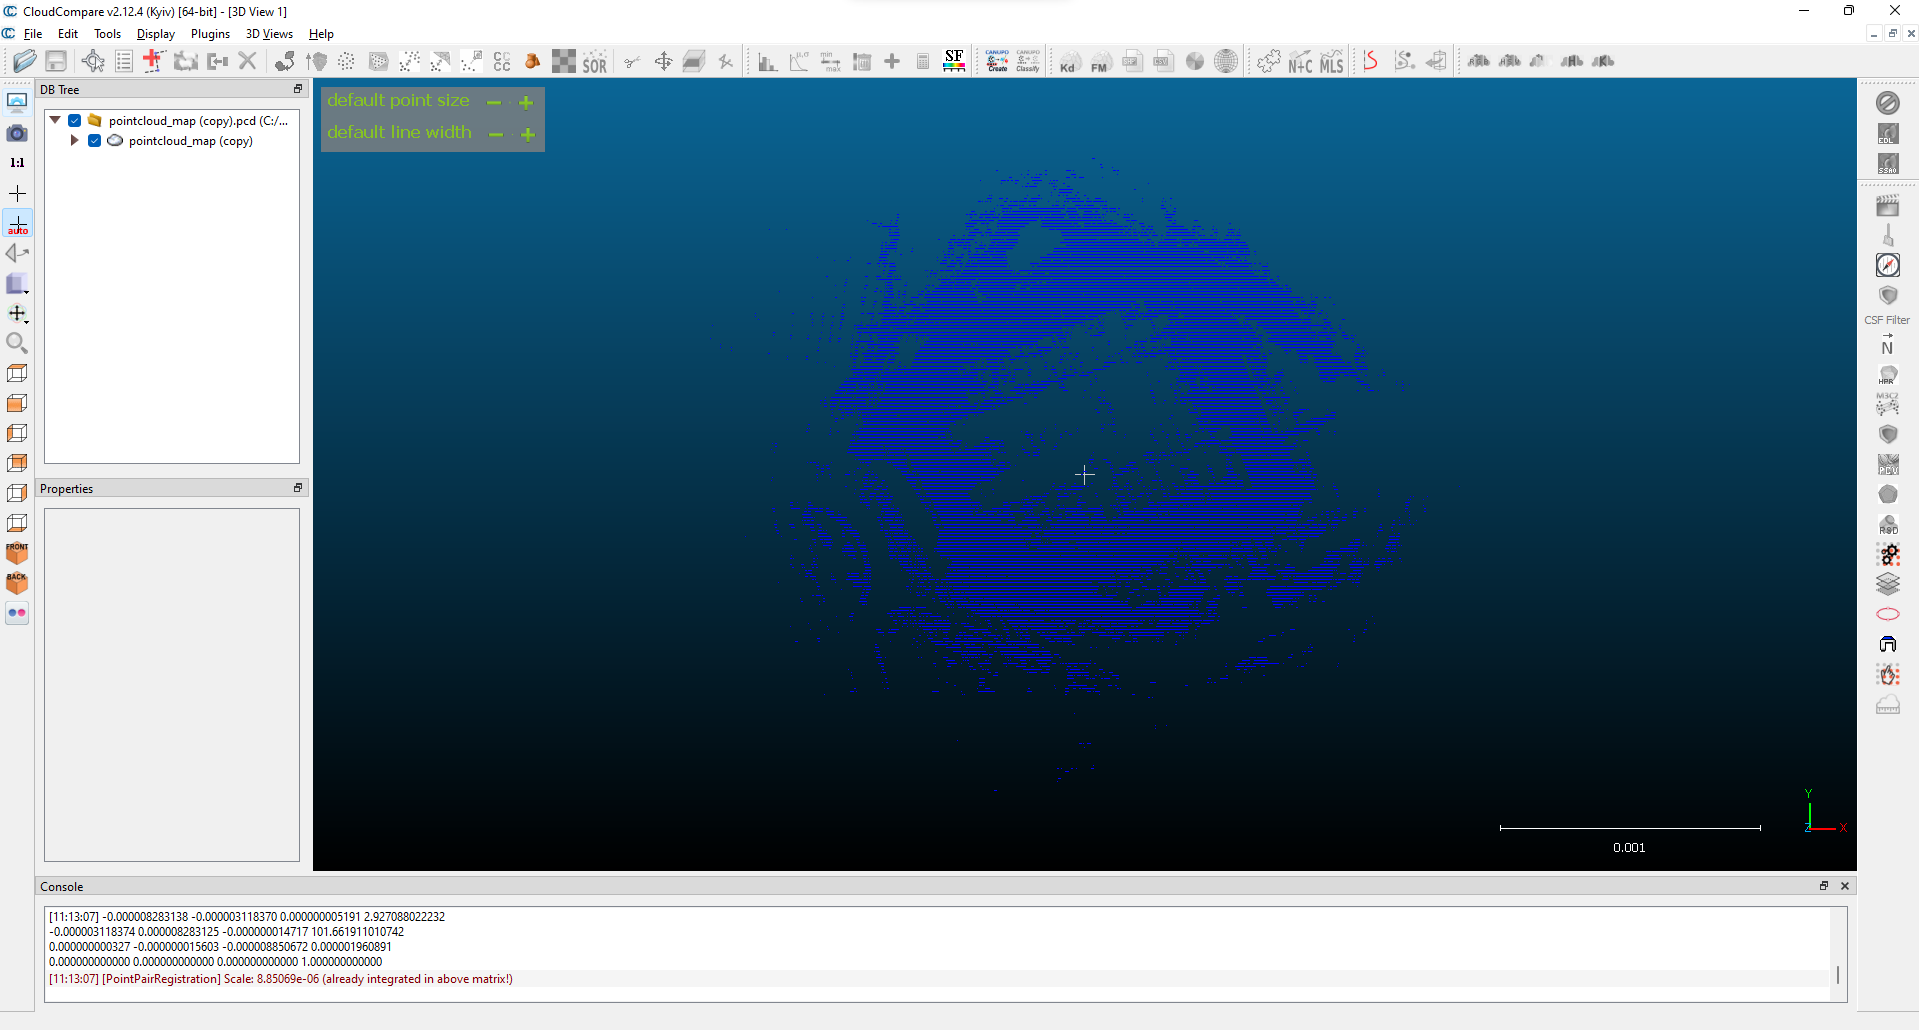Open the view perspective mode dropdown

click(17, 285)
